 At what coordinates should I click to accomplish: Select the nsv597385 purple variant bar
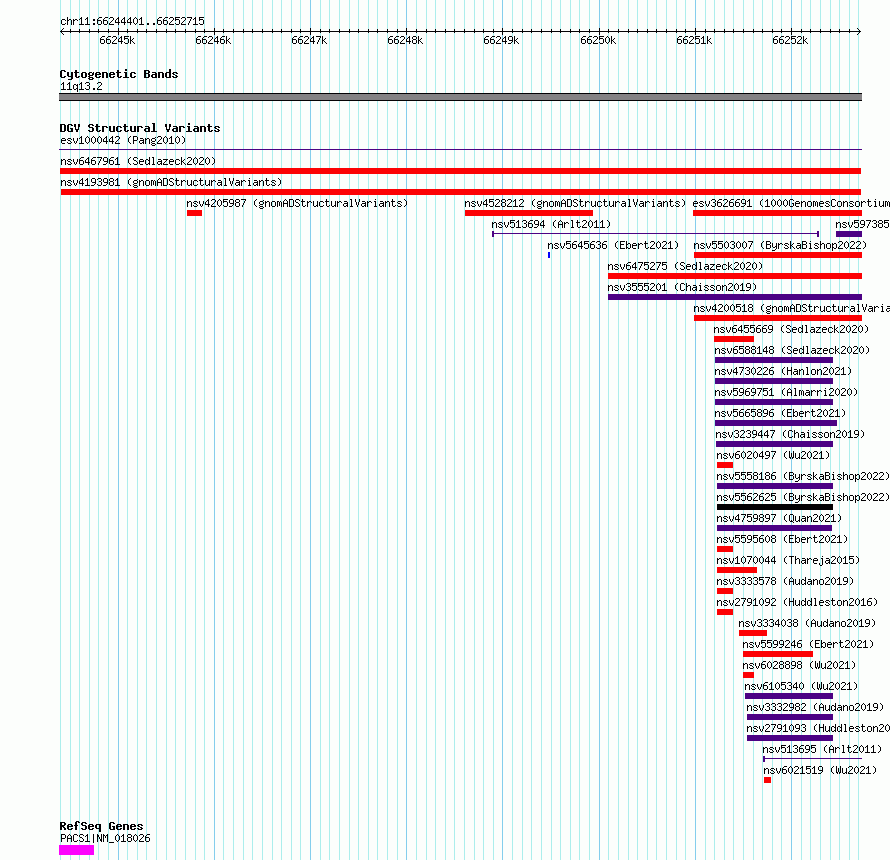(x=849, y=234)
